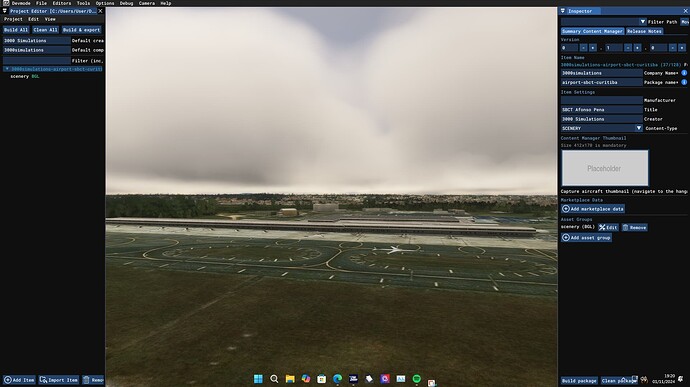Click the Build & export button
The height and width of the screenshot is (387, 690).
click(x=81, y=30)
